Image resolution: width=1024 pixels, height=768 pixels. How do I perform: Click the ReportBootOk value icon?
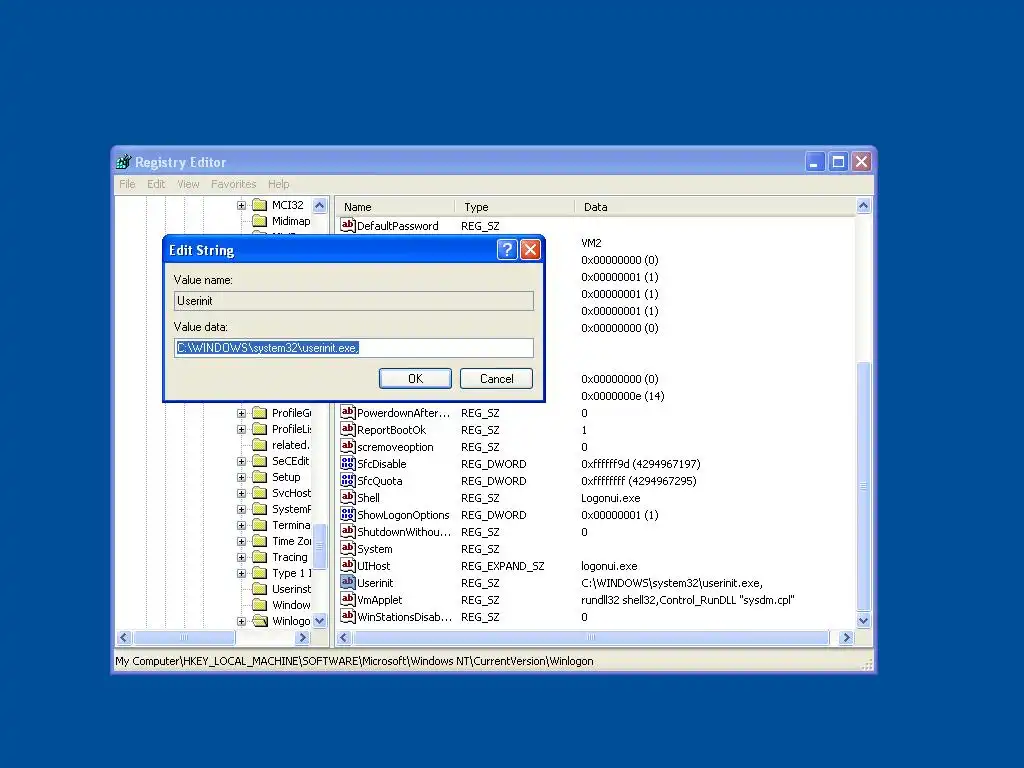coord(347,430)
